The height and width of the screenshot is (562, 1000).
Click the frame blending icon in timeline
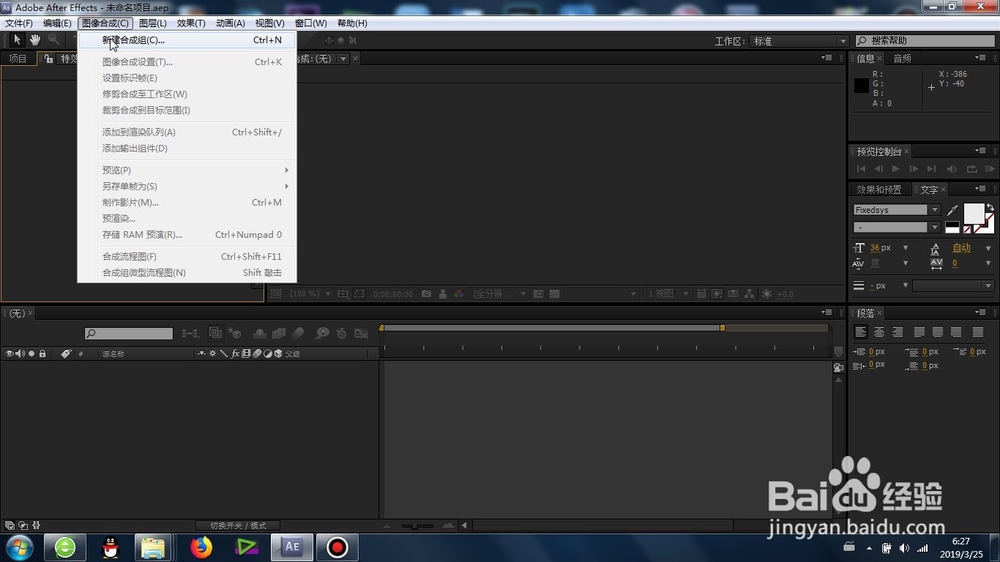coord(279,333)
